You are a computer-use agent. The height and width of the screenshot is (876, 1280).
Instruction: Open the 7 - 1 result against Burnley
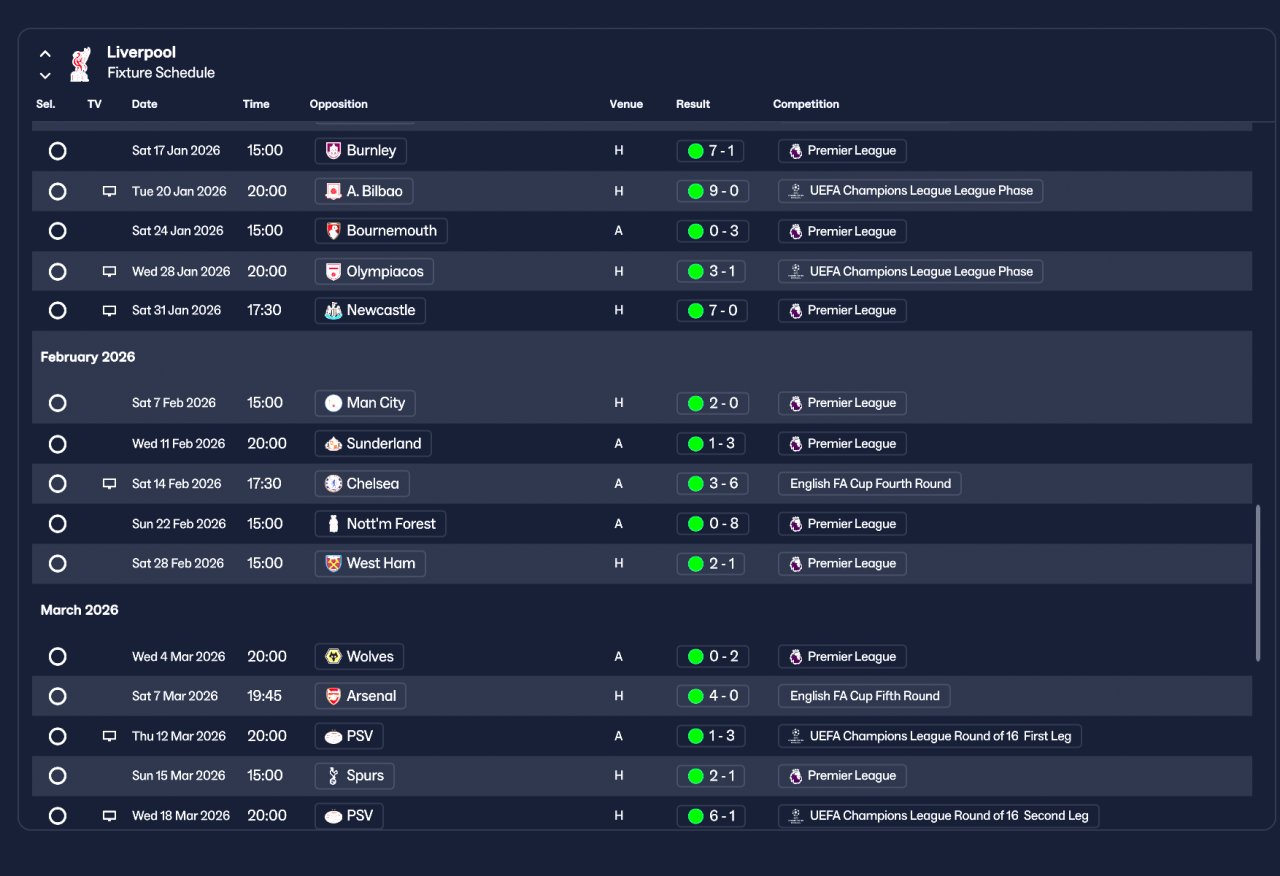pos(711,151)
